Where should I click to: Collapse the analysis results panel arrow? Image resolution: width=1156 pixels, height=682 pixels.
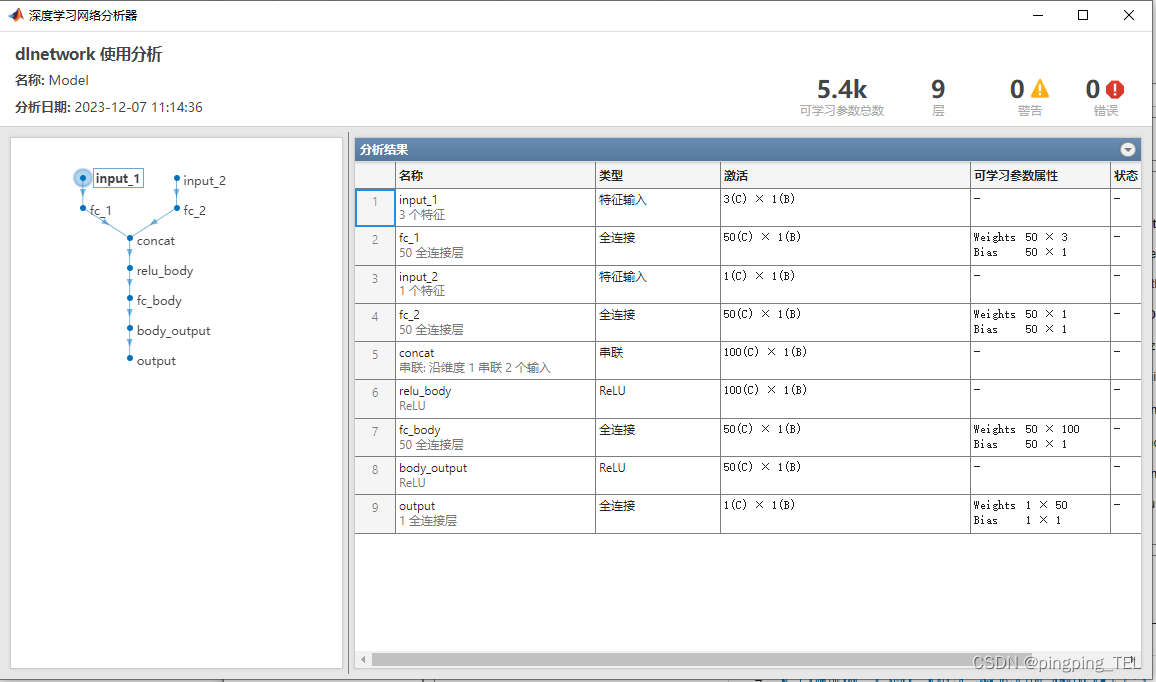[x=1128, y=150]
